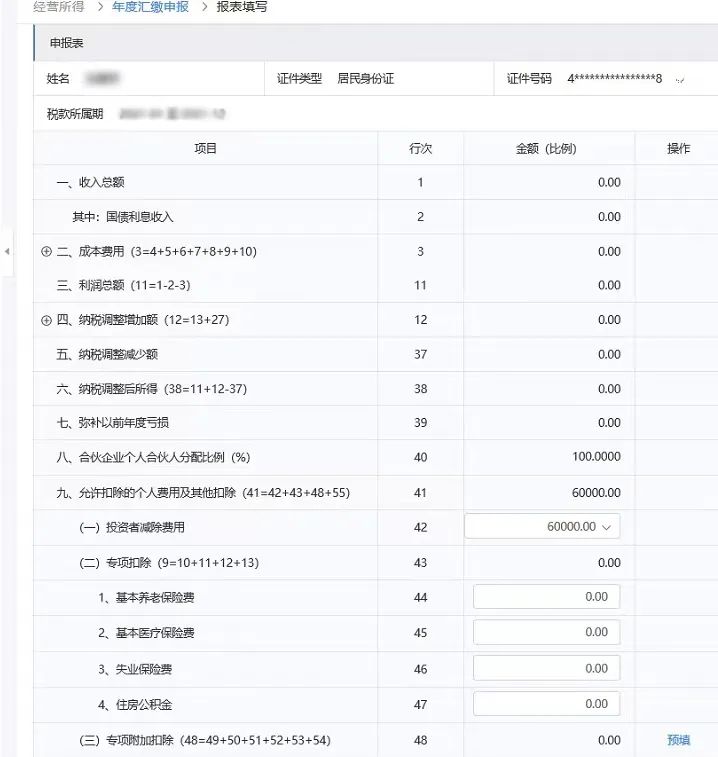Image resolution: width=718 pixels, height=757 pixels.
Task: Click the 基本医疗保险费 amount input field
Action: pos(546,632)
